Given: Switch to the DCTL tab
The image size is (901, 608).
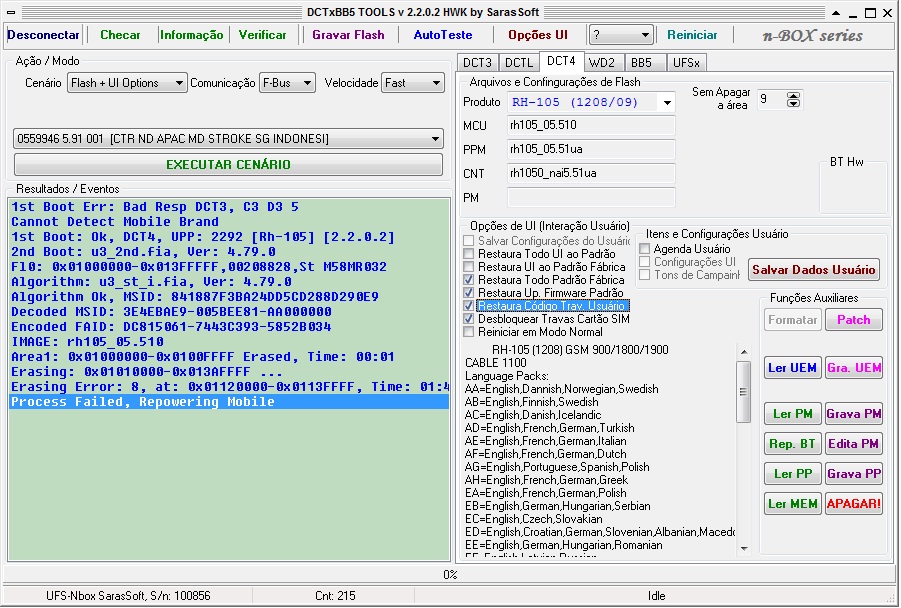Looking at the screenshot, I should click(x=519, y=63).
